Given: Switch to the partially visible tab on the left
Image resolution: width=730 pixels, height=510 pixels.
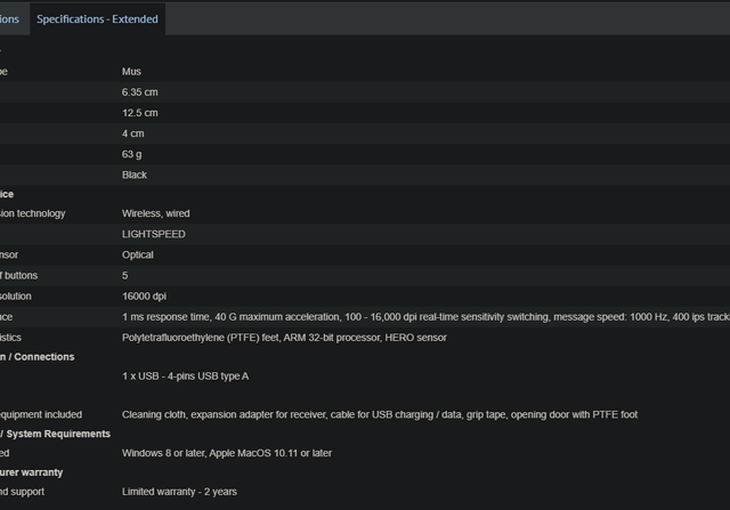Looking at the screenshot, I should click(x=10, y=19).
